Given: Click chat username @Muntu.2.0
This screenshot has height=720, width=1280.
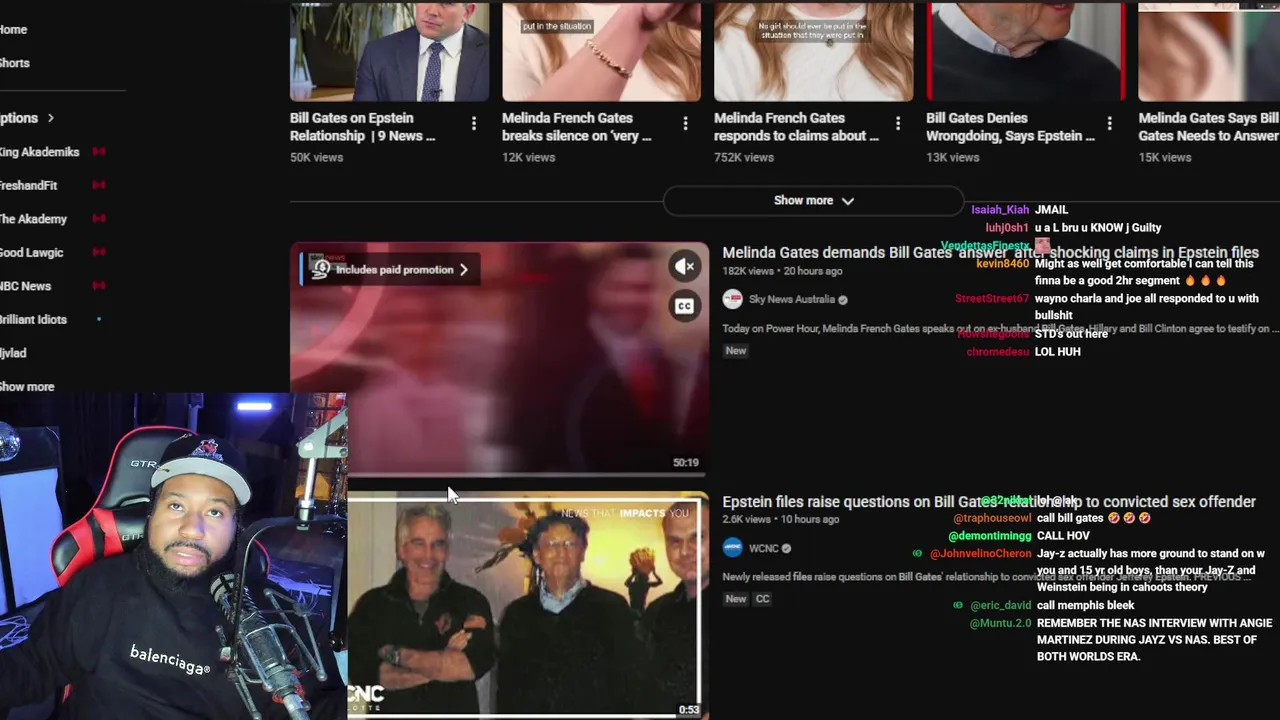Looking at the screenshot, I should (x=1000, y=623).
